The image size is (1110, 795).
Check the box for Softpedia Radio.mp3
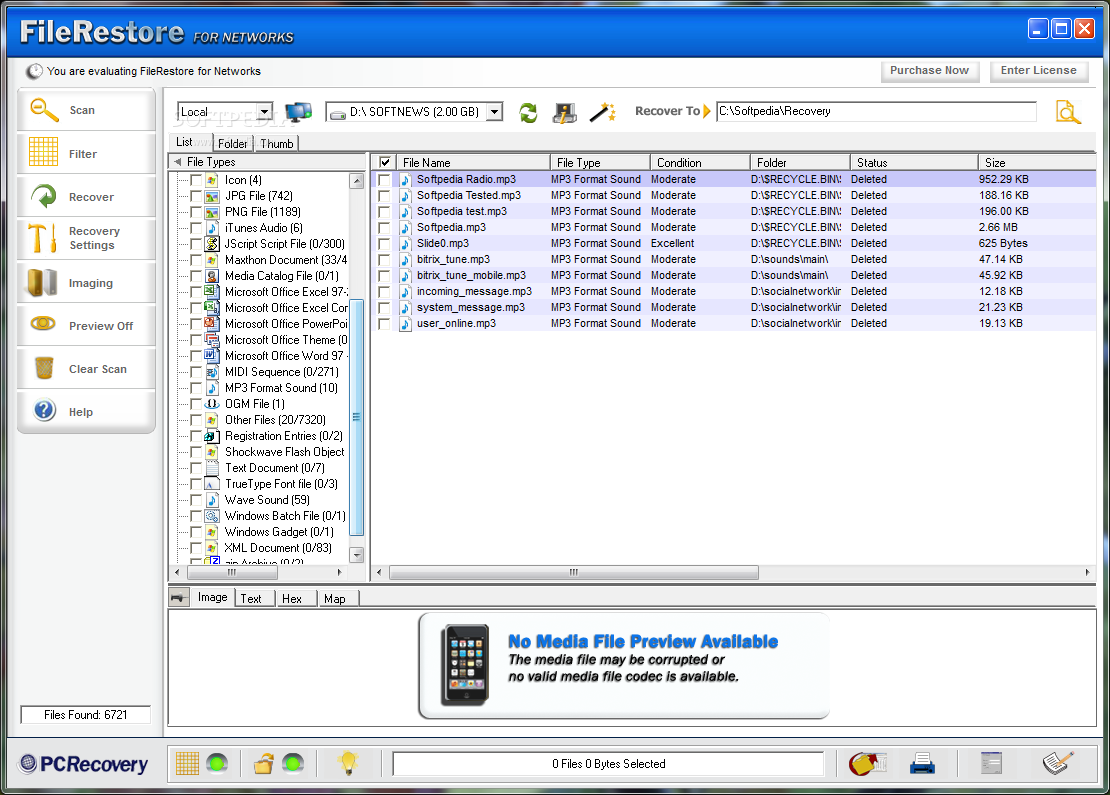384,180
